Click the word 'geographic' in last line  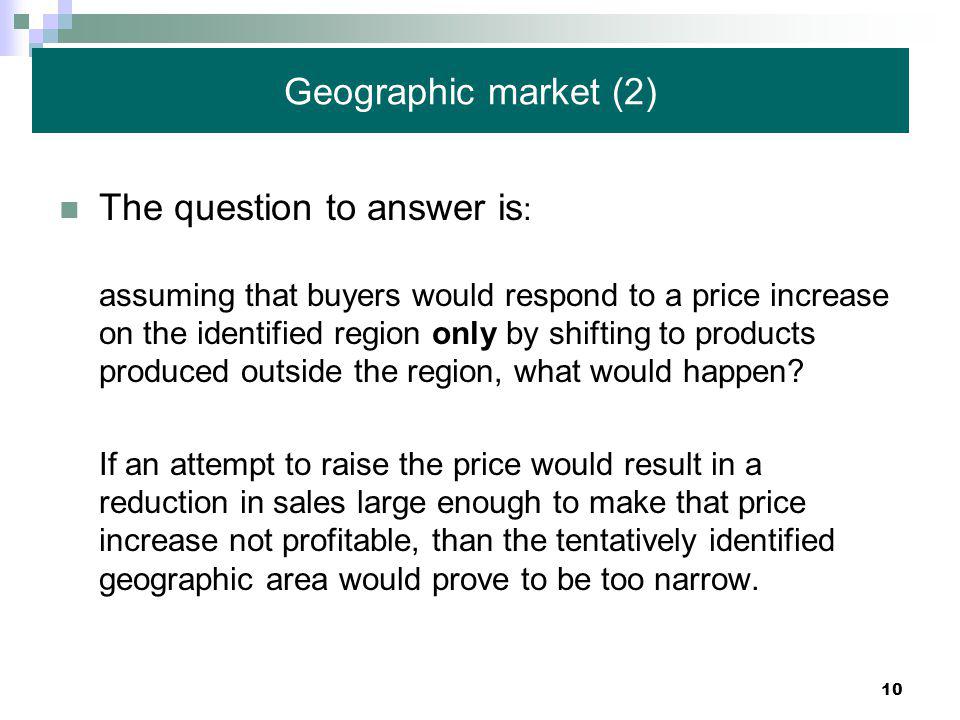click(x=176, y=580)
